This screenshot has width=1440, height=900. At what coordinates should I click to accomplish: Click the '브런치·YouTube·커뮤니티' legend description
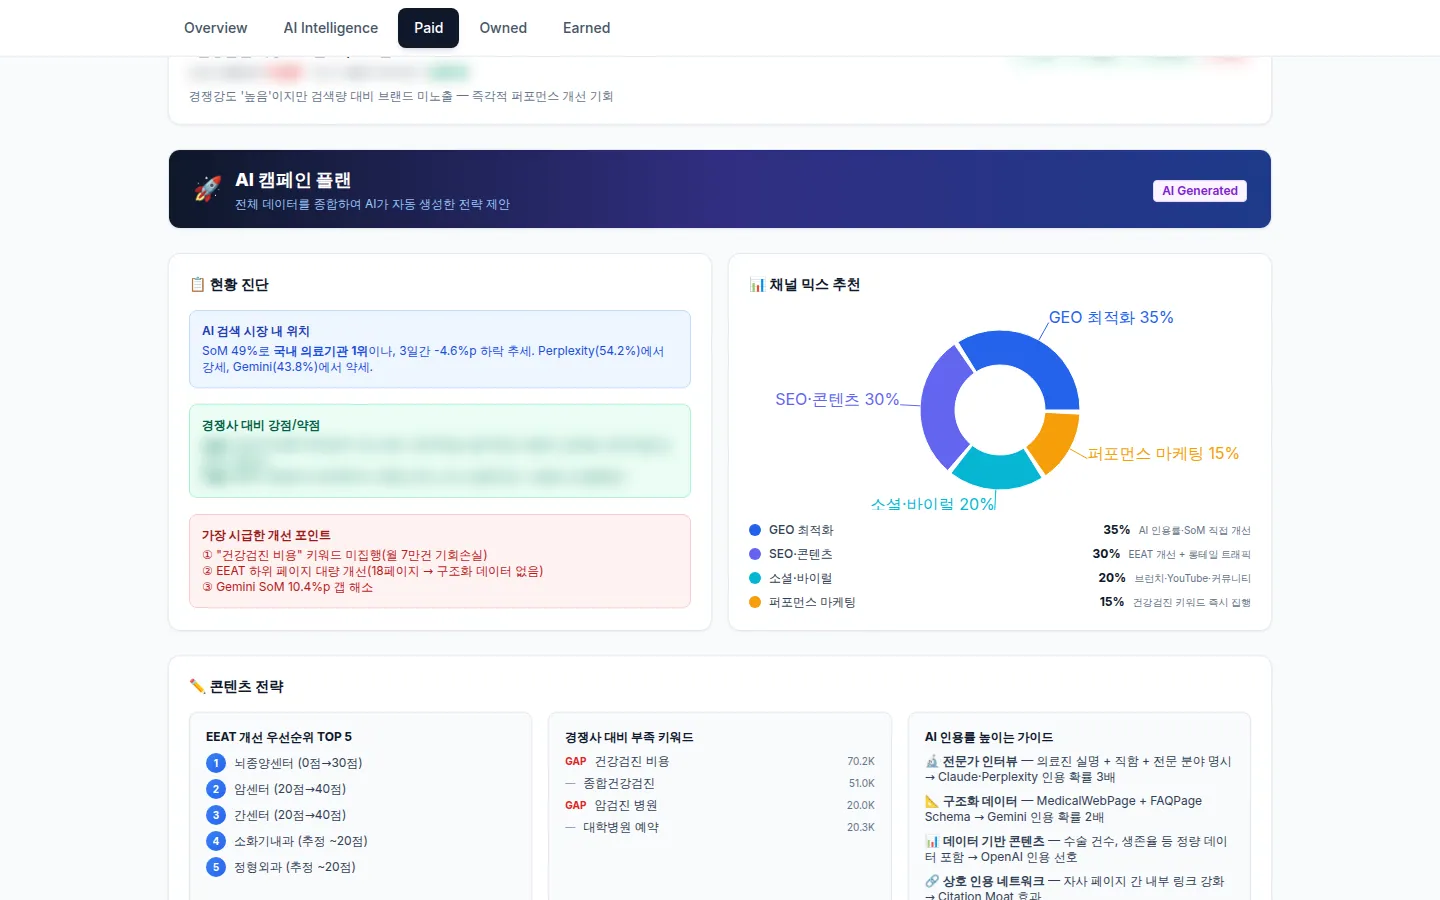(1192, 578)
